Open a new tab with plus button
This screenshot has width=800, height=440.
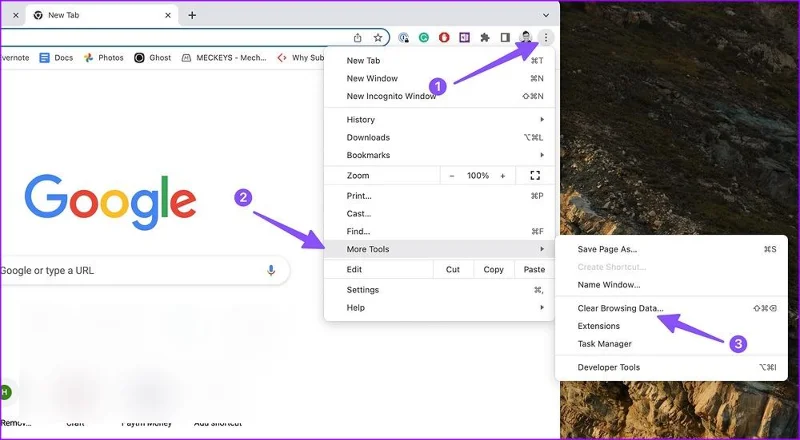[x=192, y=15]
